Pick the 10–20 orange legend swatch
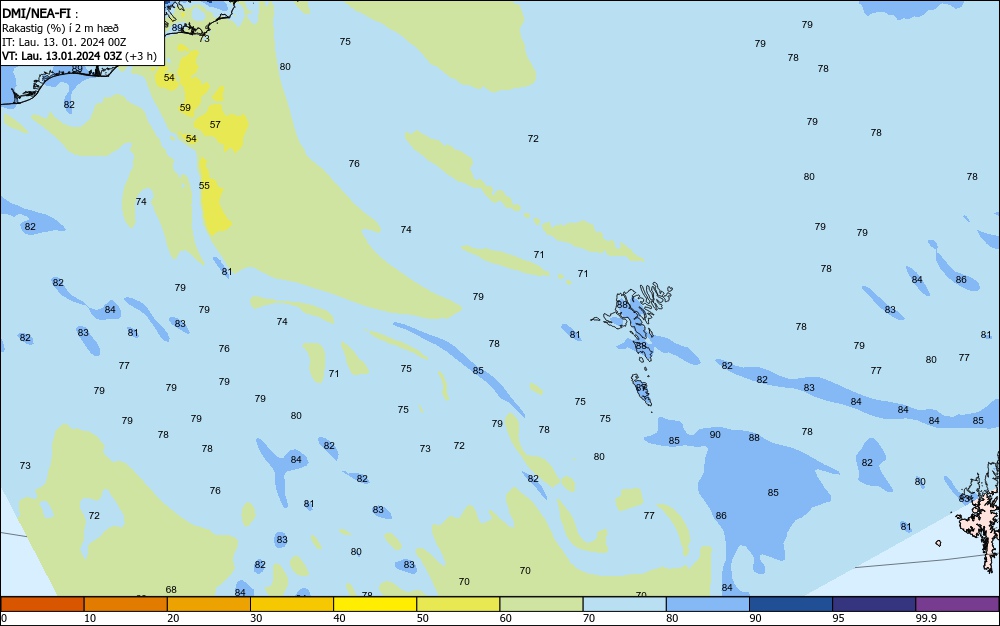Viewport: 1000px width, 626px height. pyautogui.click(x=126, y=604)
